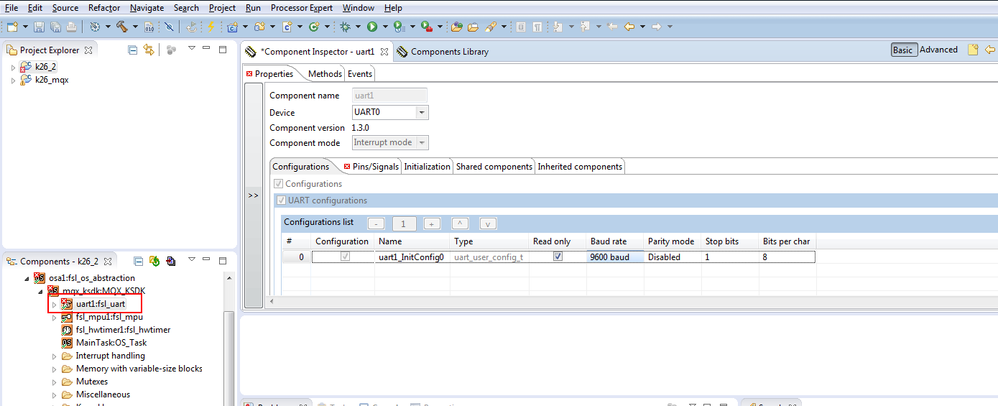Image resolution: width=998 pixels, height=406 pixels.
Task: Click the Open folder toolbar icon
Action: [x=473, y=27]
